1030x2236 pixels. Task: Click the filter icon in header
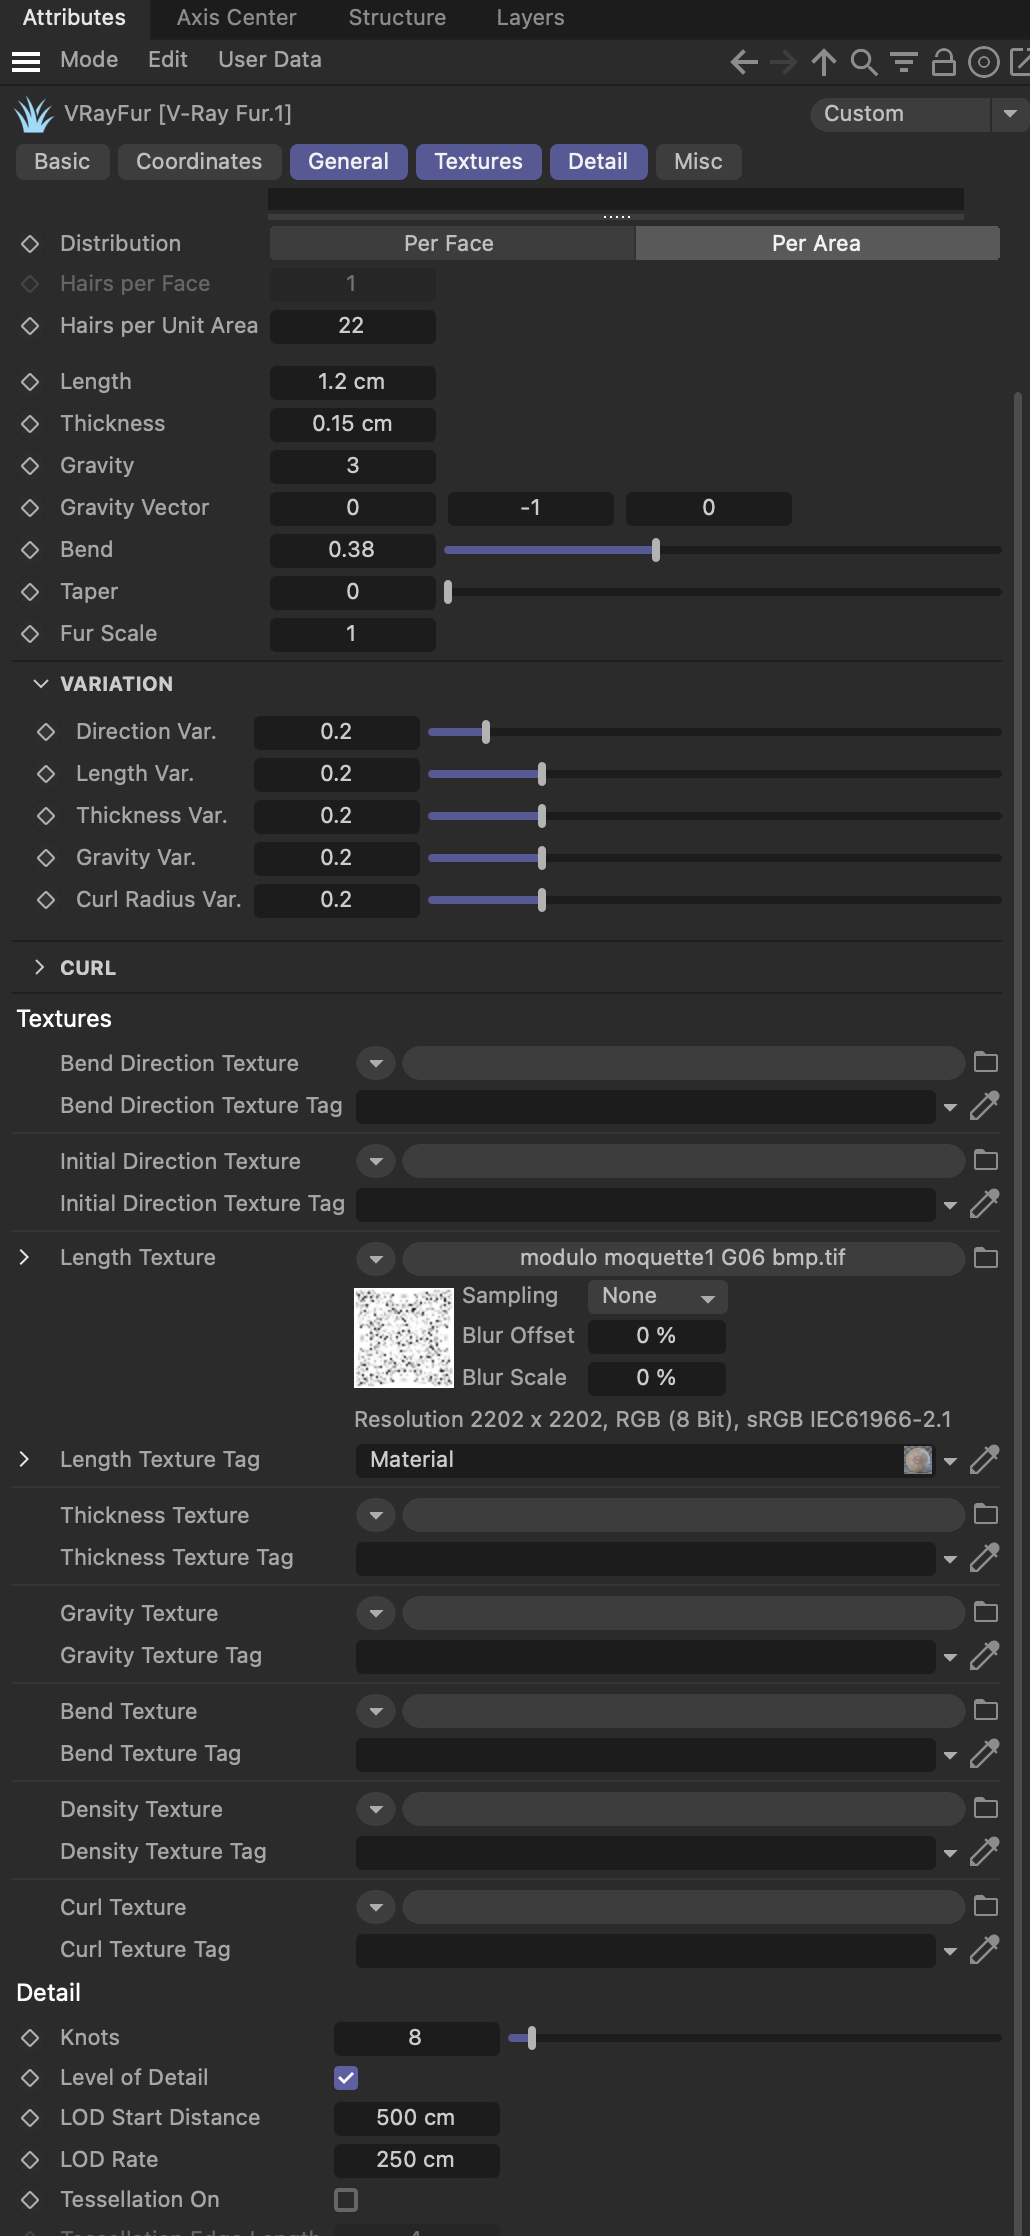point(903,62)
